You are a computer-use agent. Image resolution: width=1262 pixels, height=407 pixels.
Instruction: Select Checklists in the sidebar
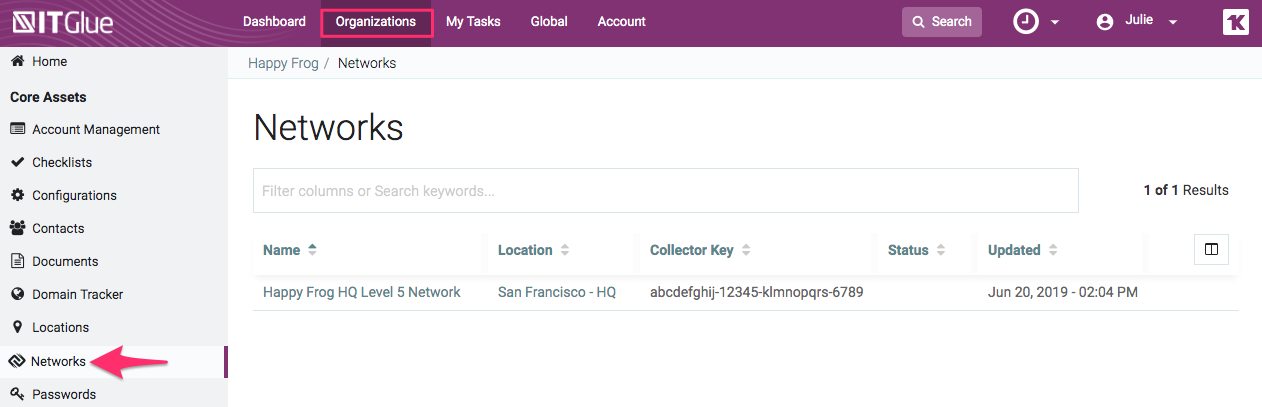click(62, 162)
